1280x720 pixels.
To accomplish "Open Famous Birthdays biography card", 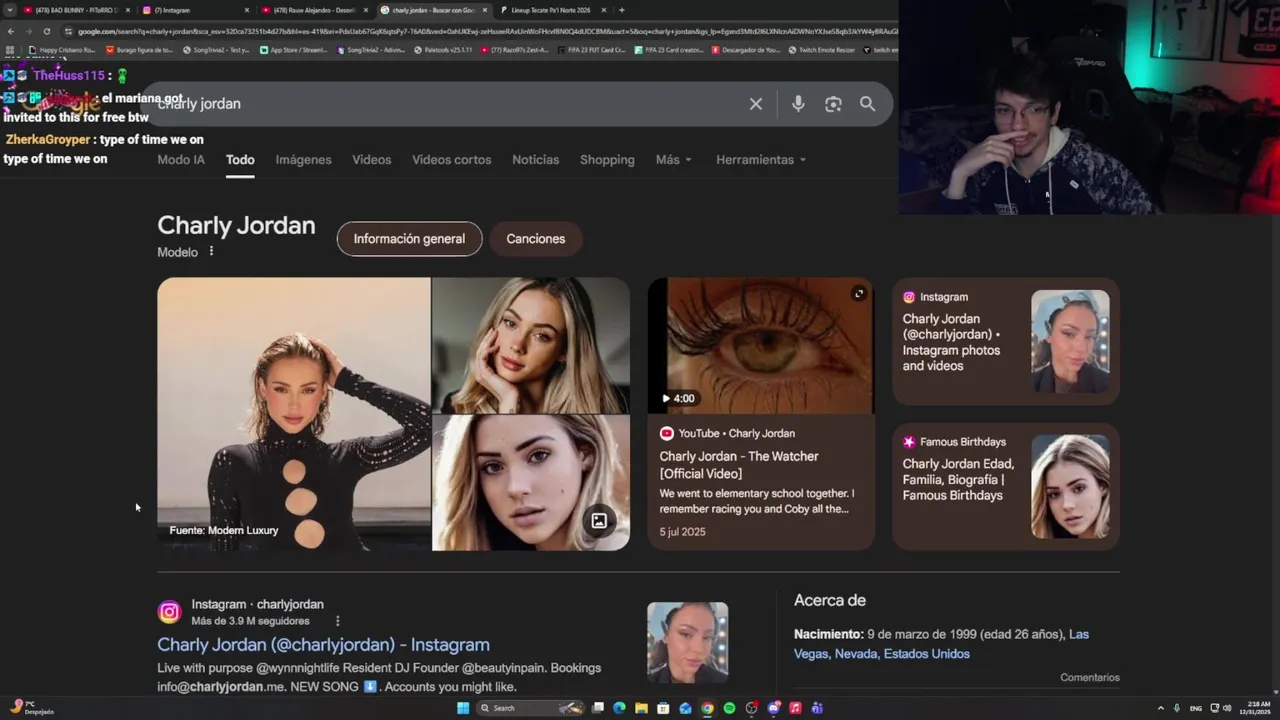I will (x=1006, y=486).
